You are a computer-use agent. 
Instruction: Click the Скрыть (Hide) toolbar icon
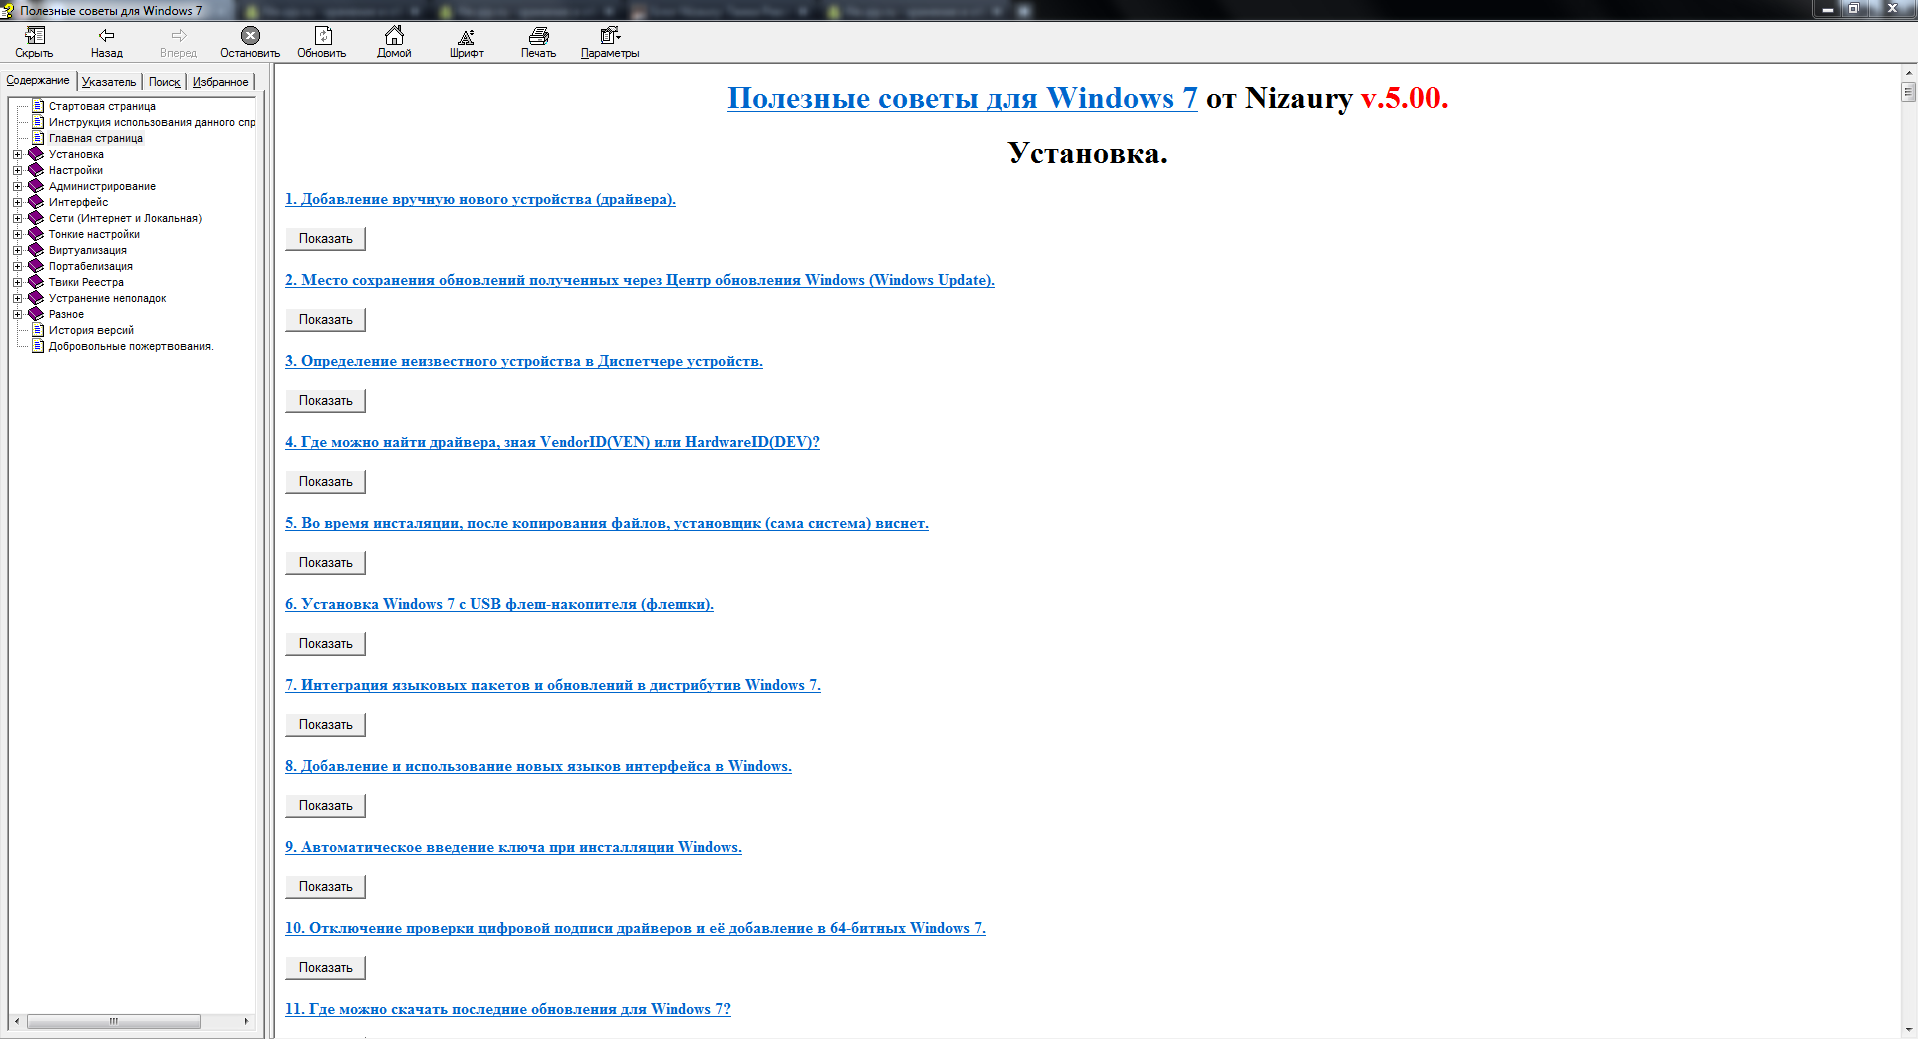pyautogui.click(x=34, y=36)
